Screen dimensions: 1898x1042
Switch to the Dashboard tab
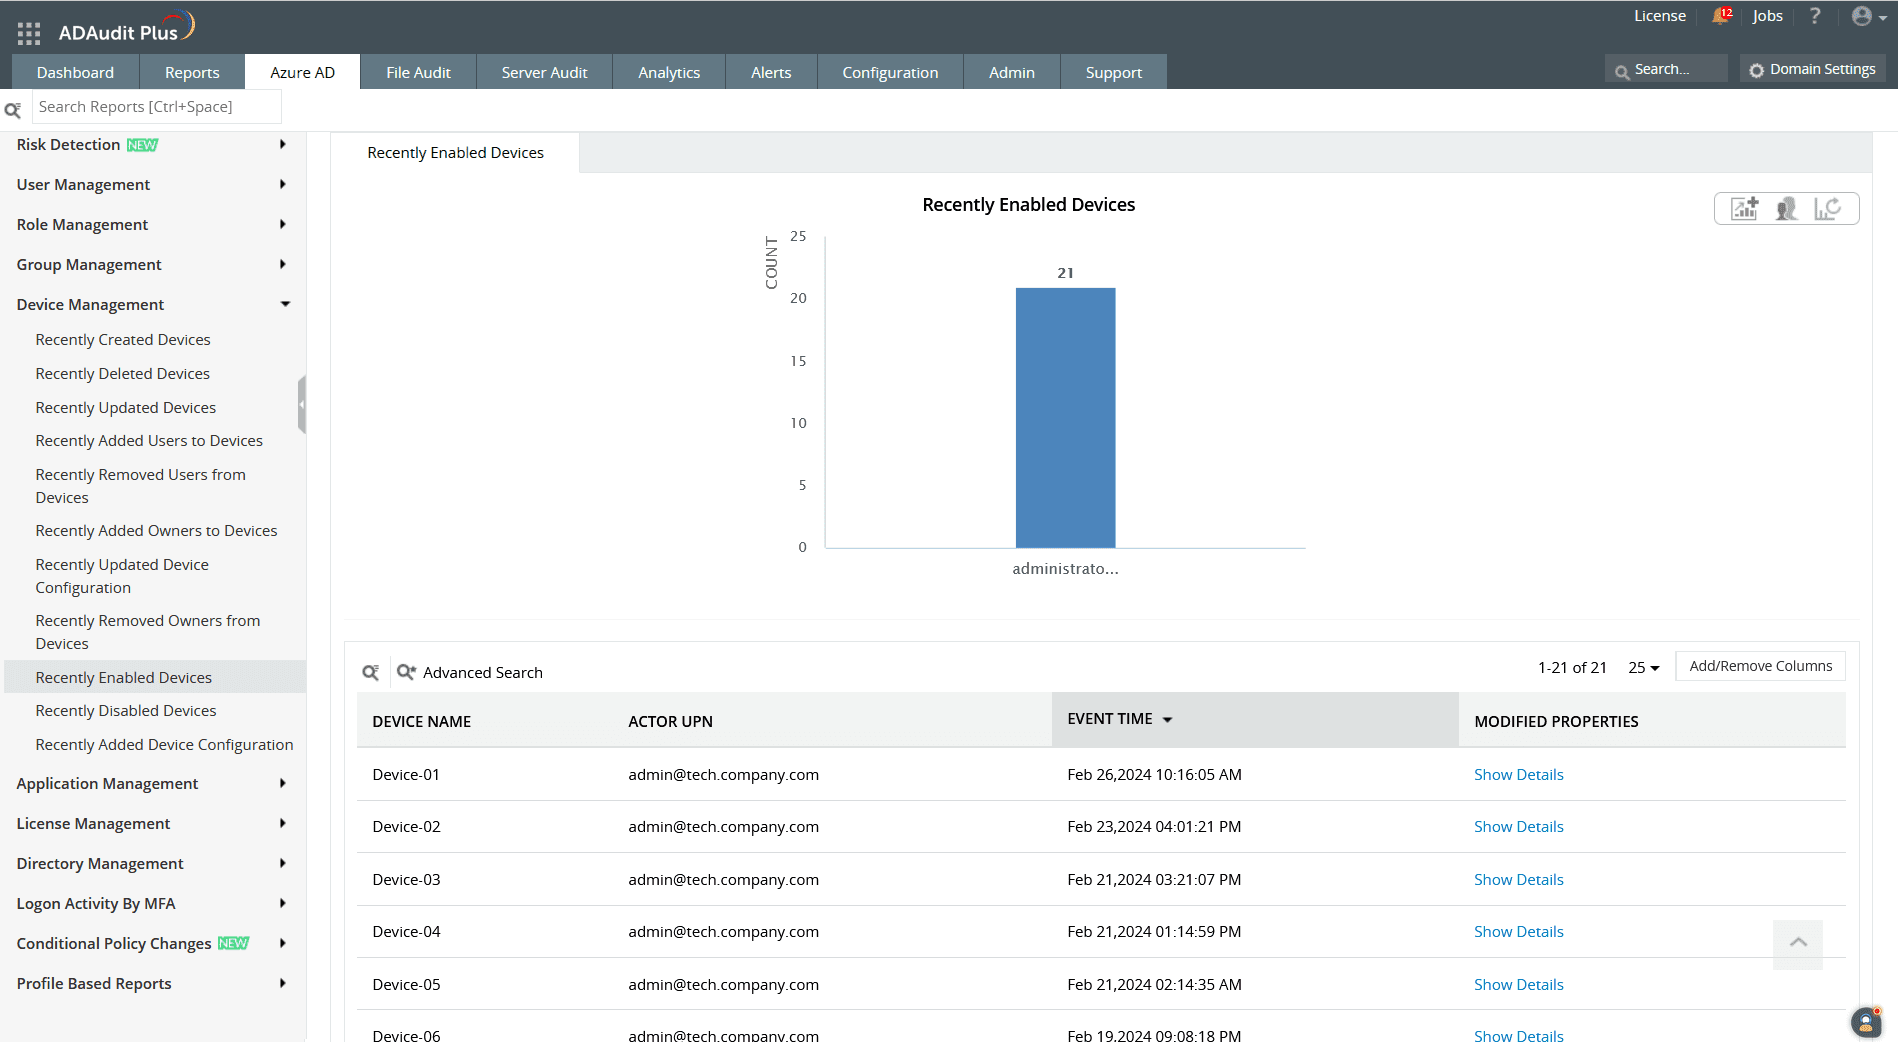tap(75, 72)
